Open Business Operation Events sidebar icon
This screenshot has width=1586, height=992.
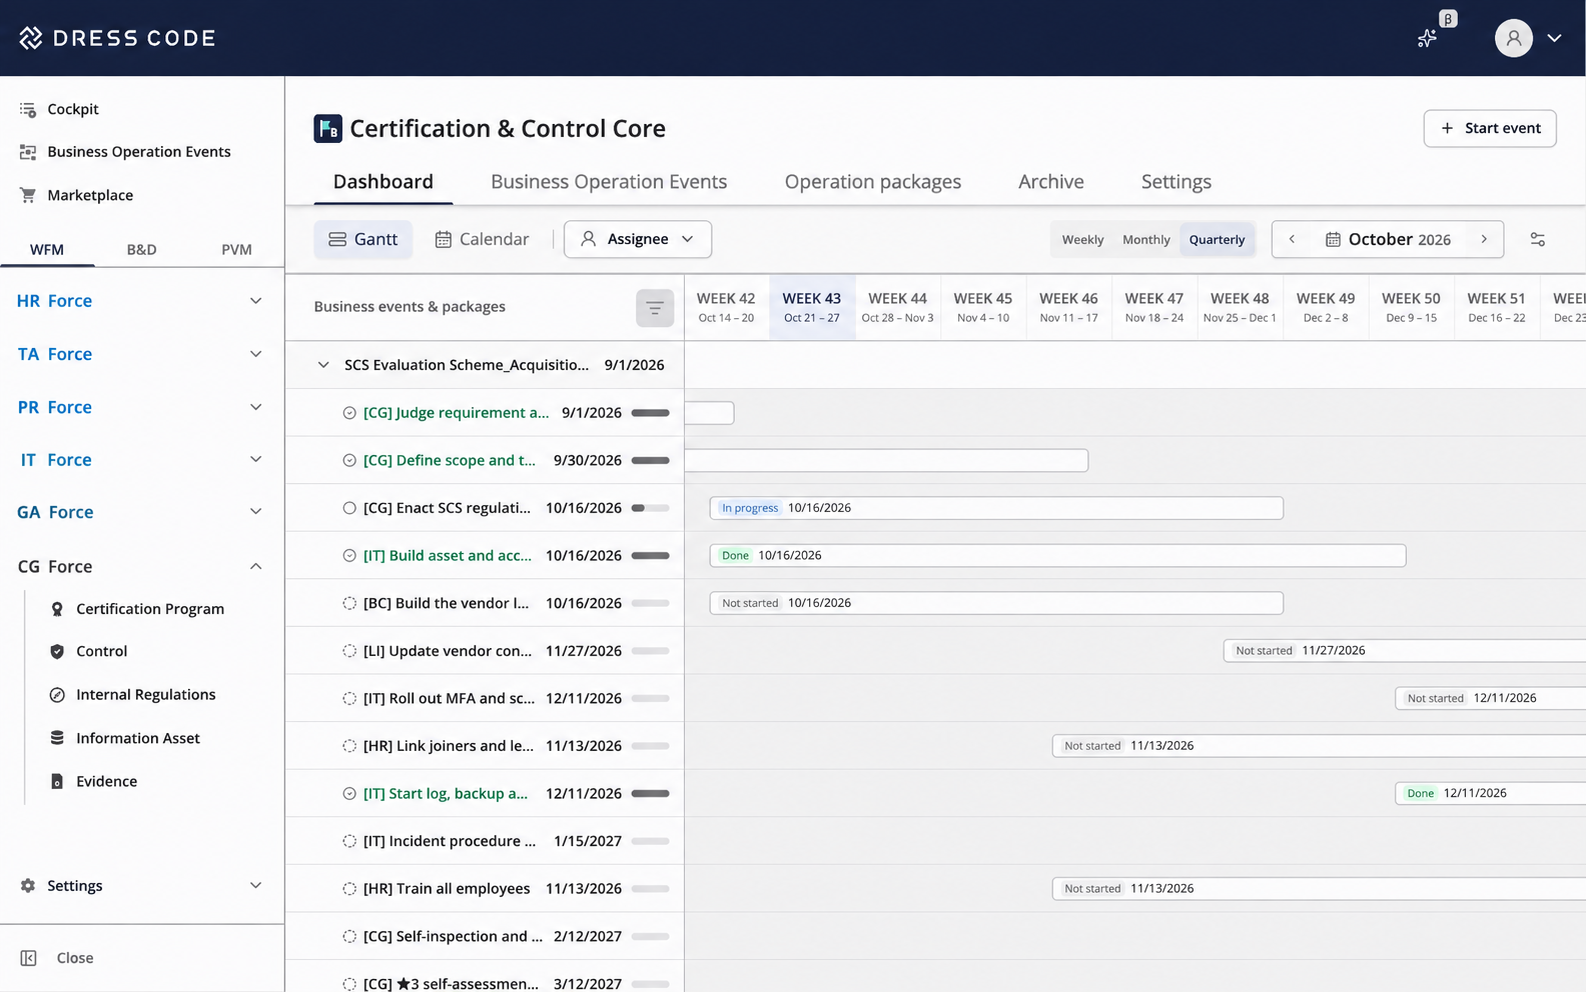[x=28, y=152]
